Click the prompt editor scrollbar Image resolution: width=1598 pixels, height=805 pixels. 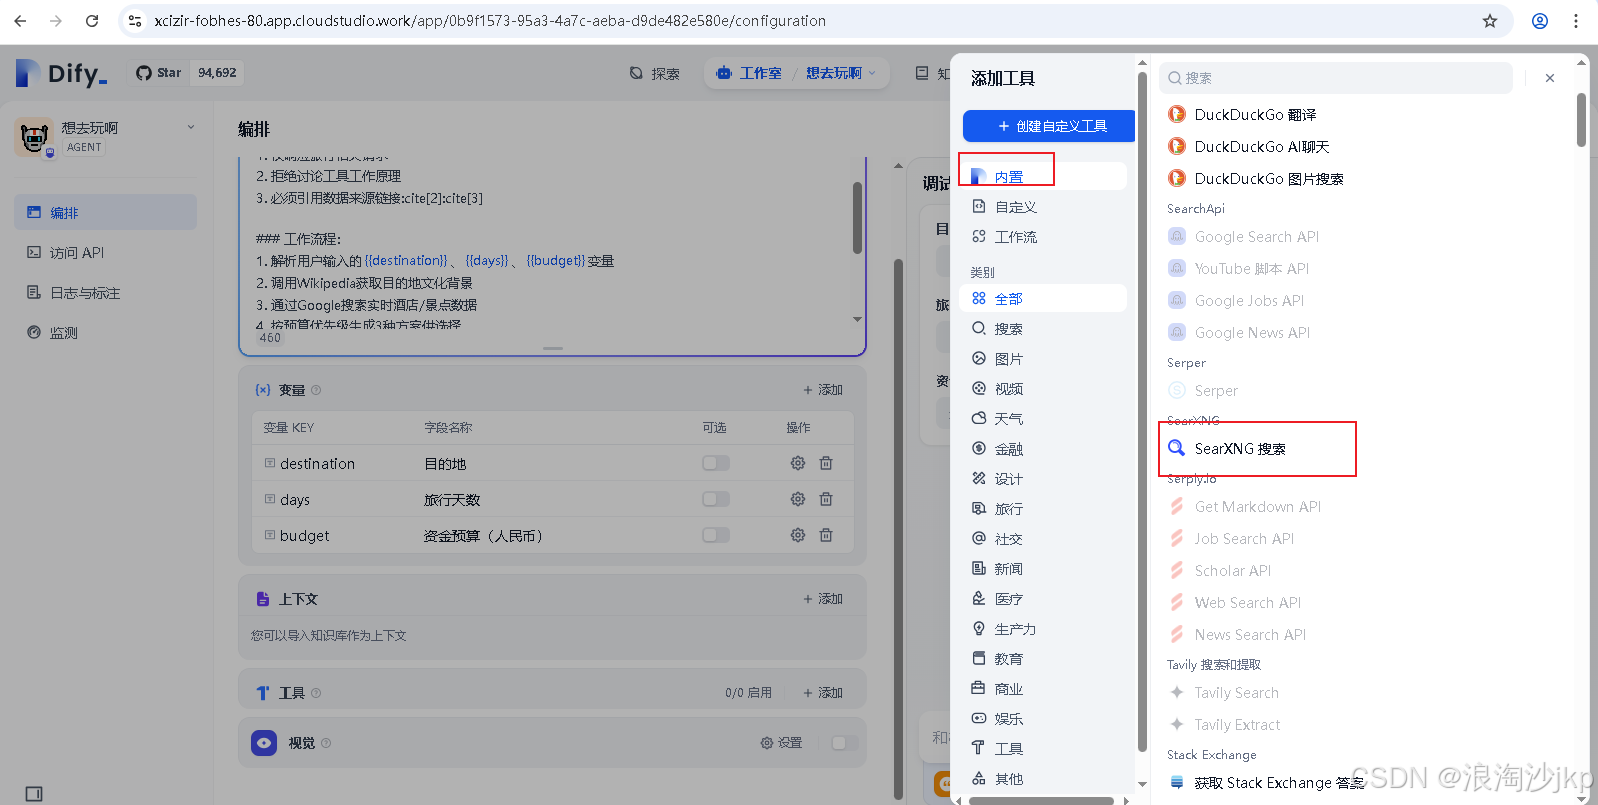click(857, 218)
